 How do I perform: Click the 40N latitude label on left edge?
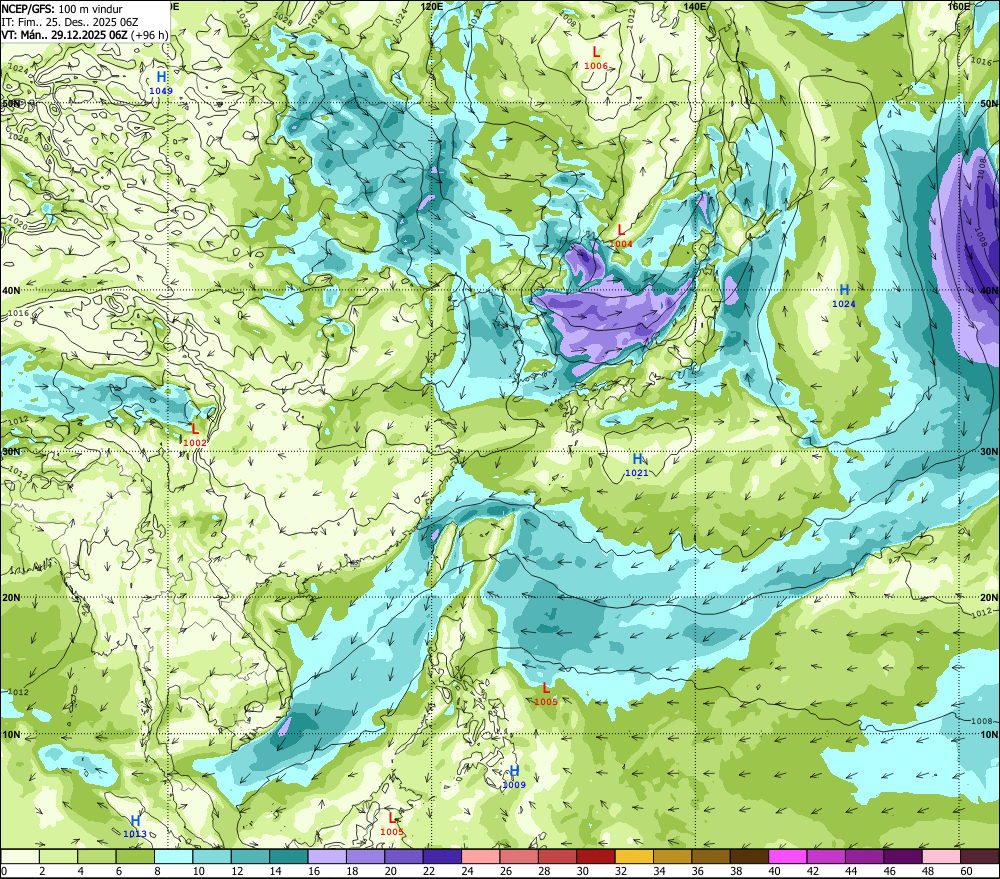tap(10, 290)
